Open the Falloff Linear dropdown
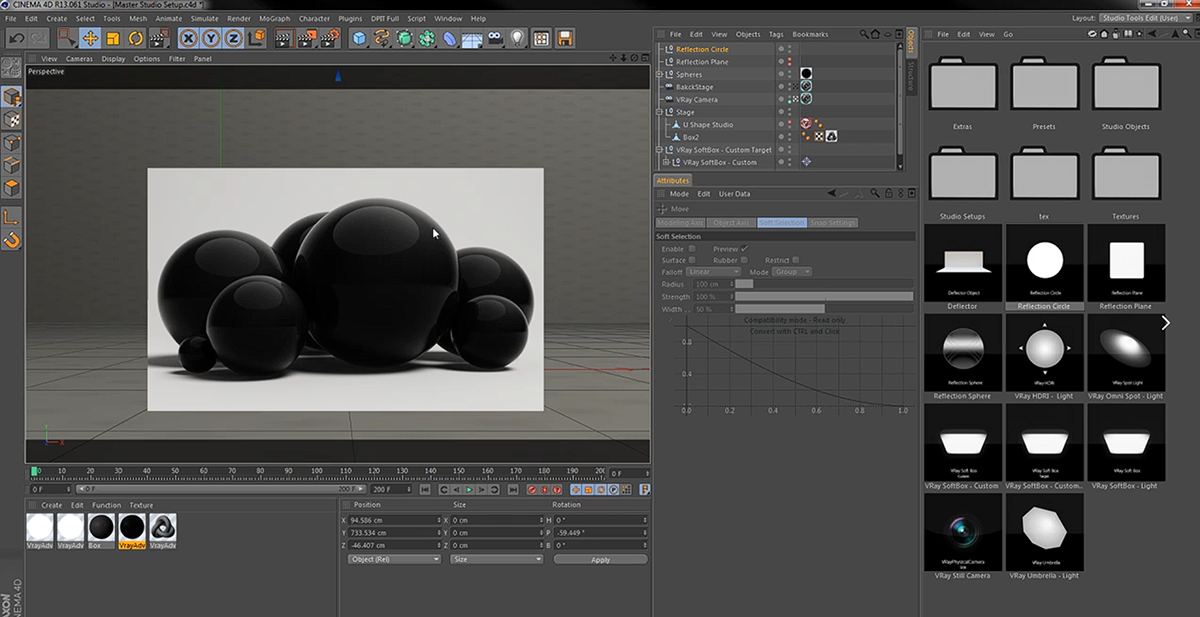This screenshot has height=617, width=1200. click(713, 272)
